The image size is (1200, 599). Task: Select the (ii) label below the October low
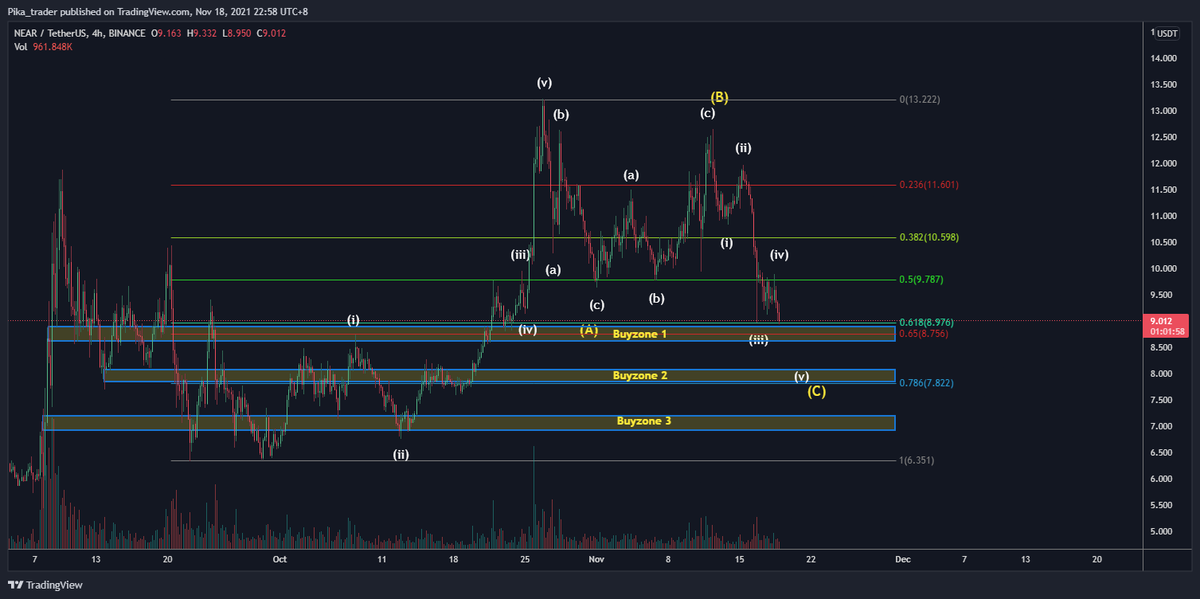pos(401,454)
